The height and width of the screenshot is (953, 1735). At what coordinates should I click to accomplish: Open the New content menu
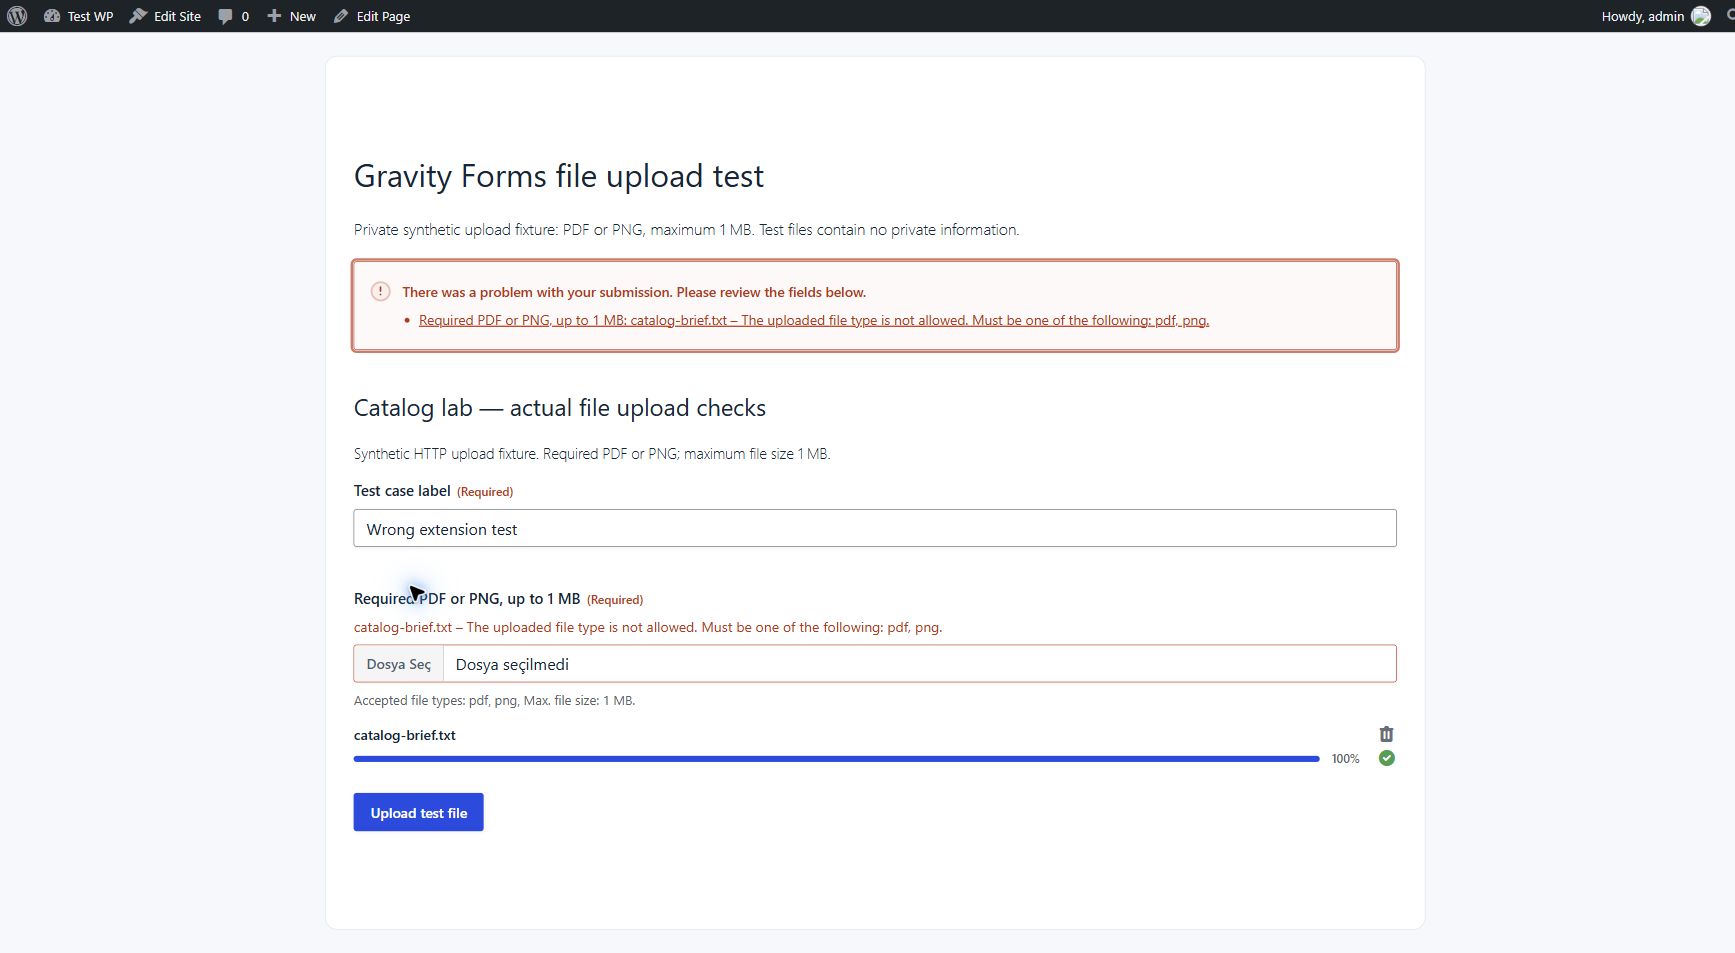click(x=291, y=16)
